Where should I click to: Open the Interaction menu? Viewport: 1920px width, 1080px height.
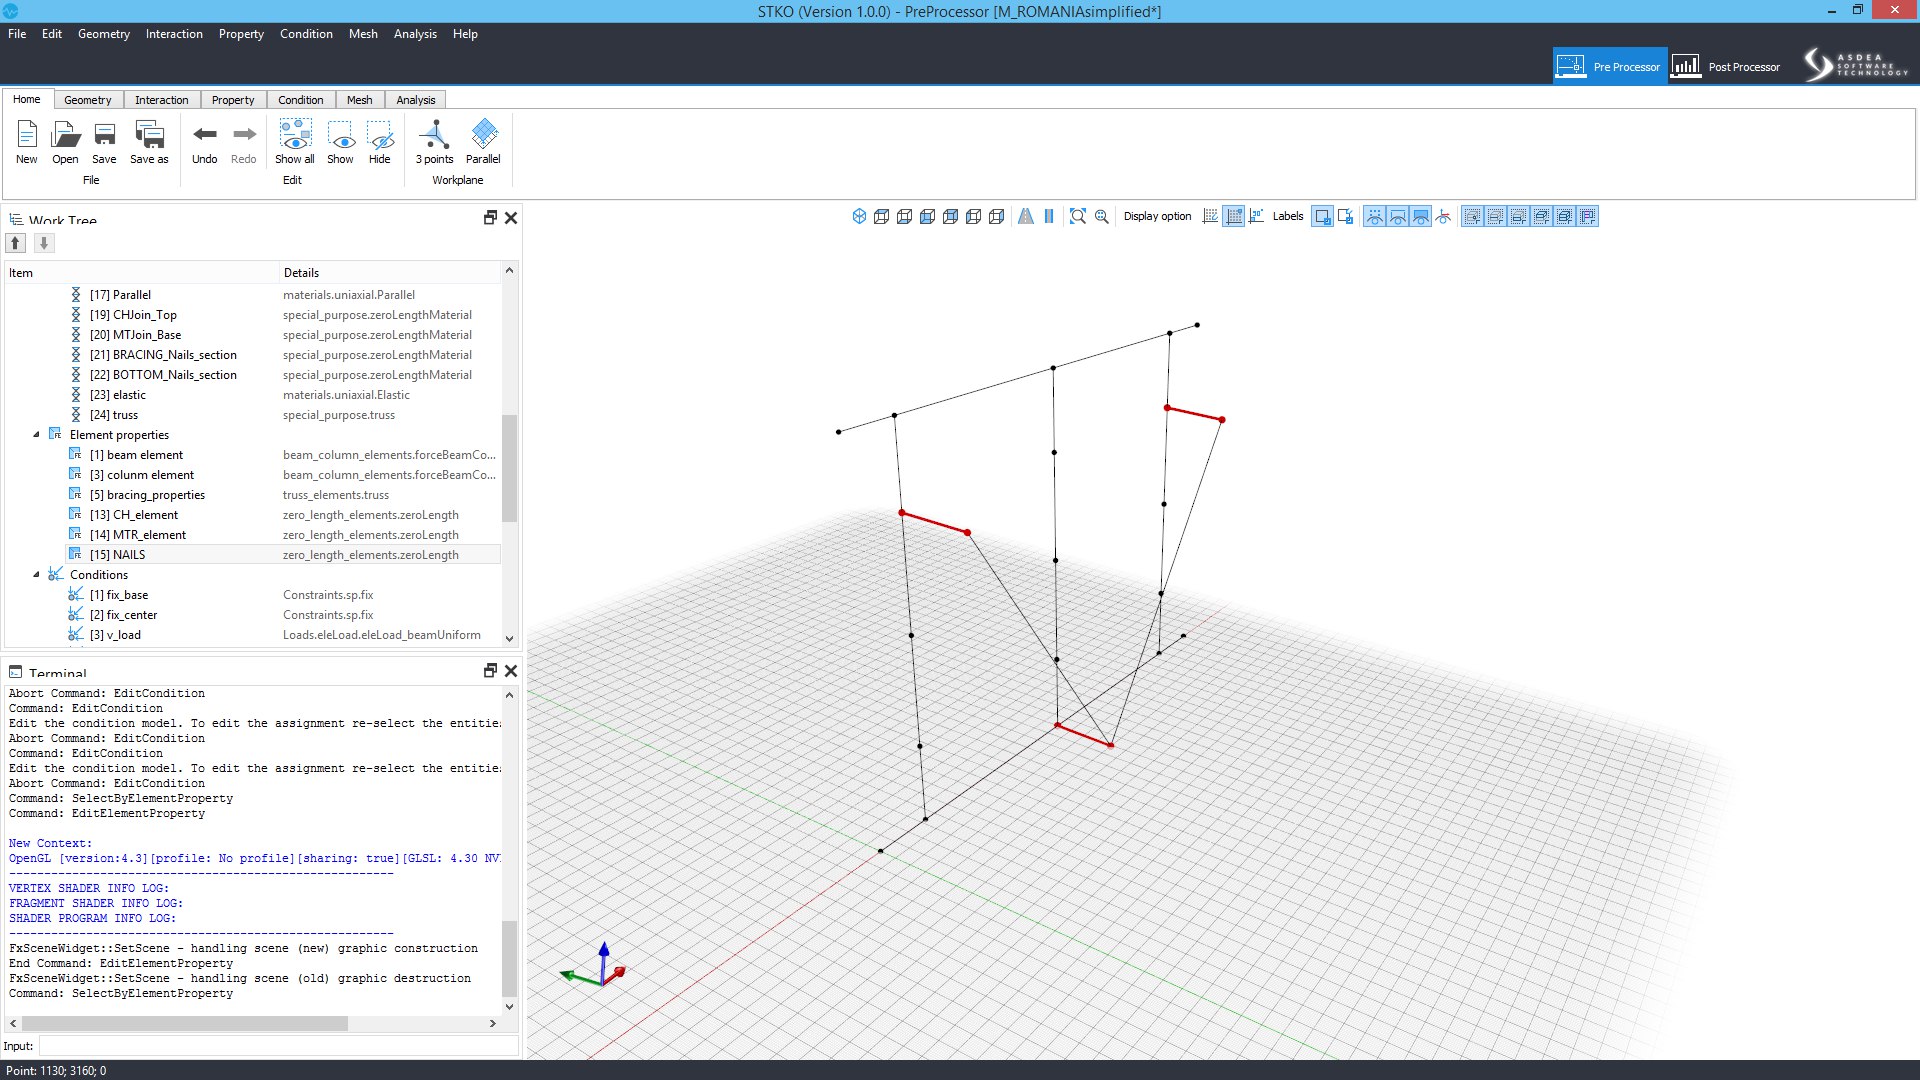(174, 34)
